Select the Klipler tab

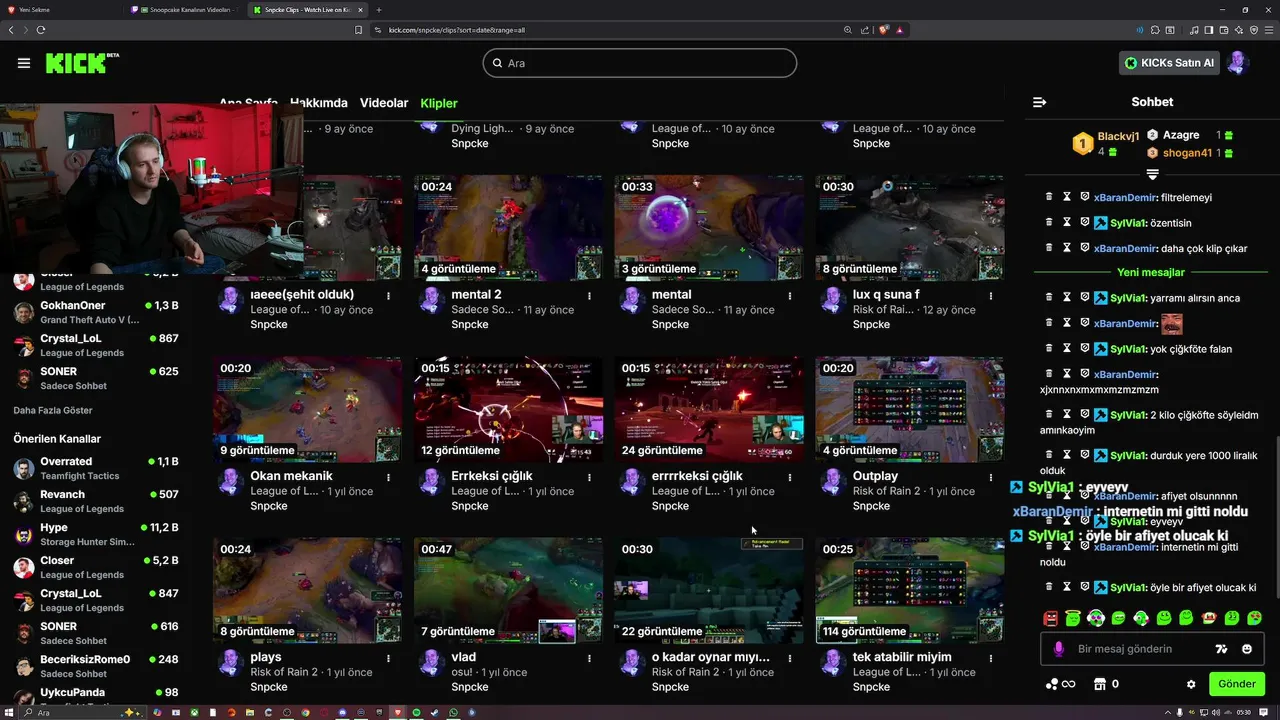pyautogui.click(x=439, y=103)
